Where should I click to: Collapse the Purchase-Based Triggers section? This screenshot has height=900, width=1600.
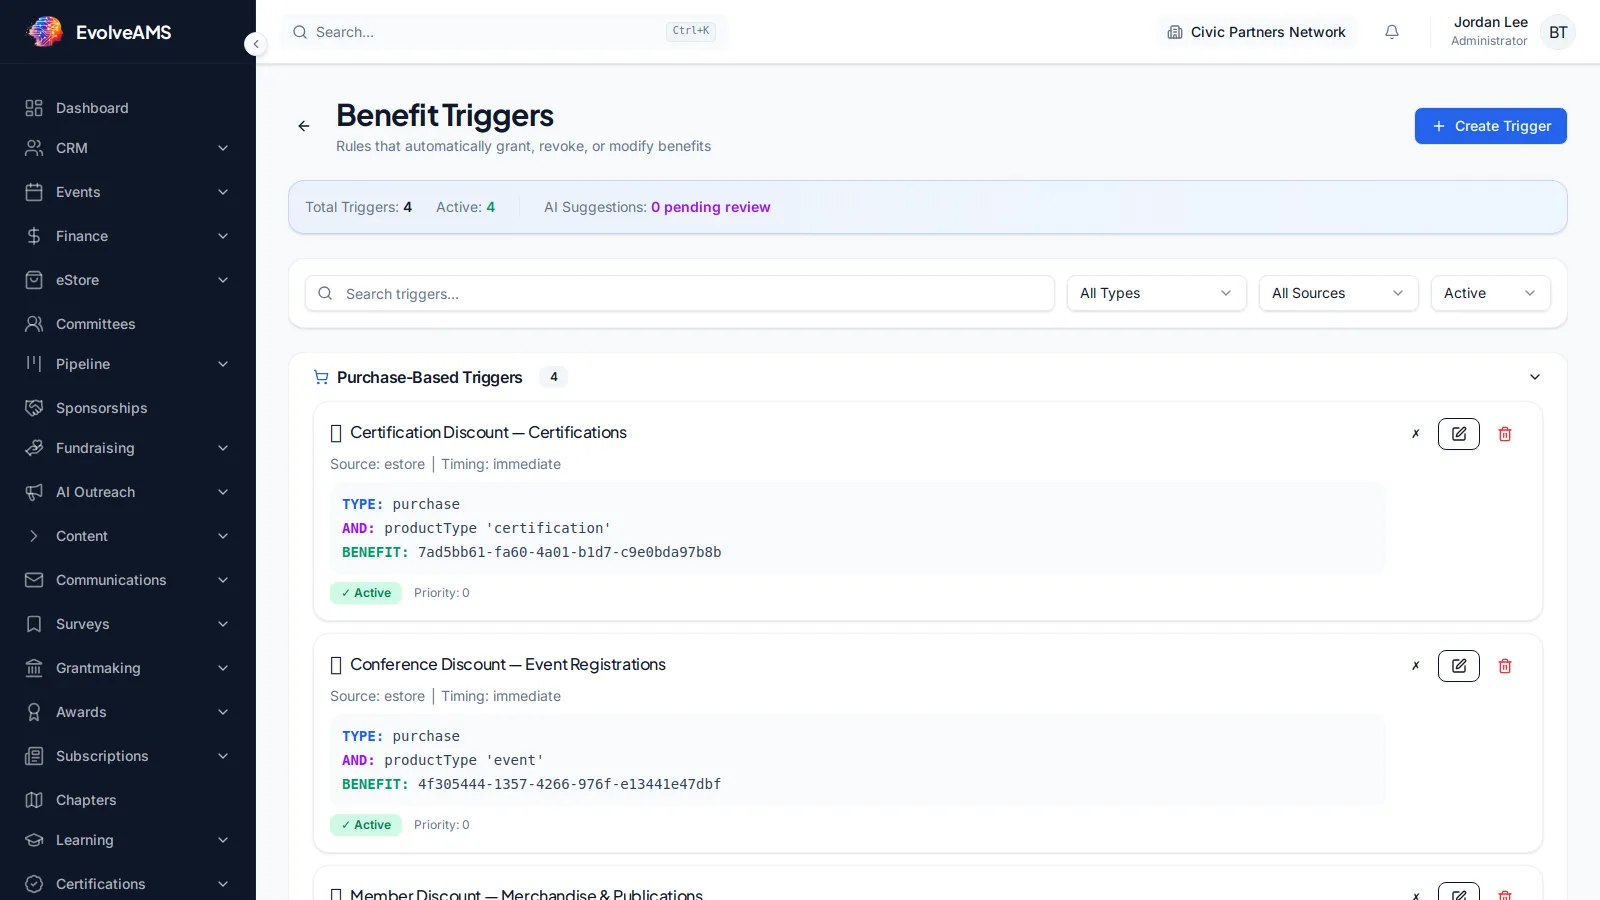click(x=1535, y=377)
